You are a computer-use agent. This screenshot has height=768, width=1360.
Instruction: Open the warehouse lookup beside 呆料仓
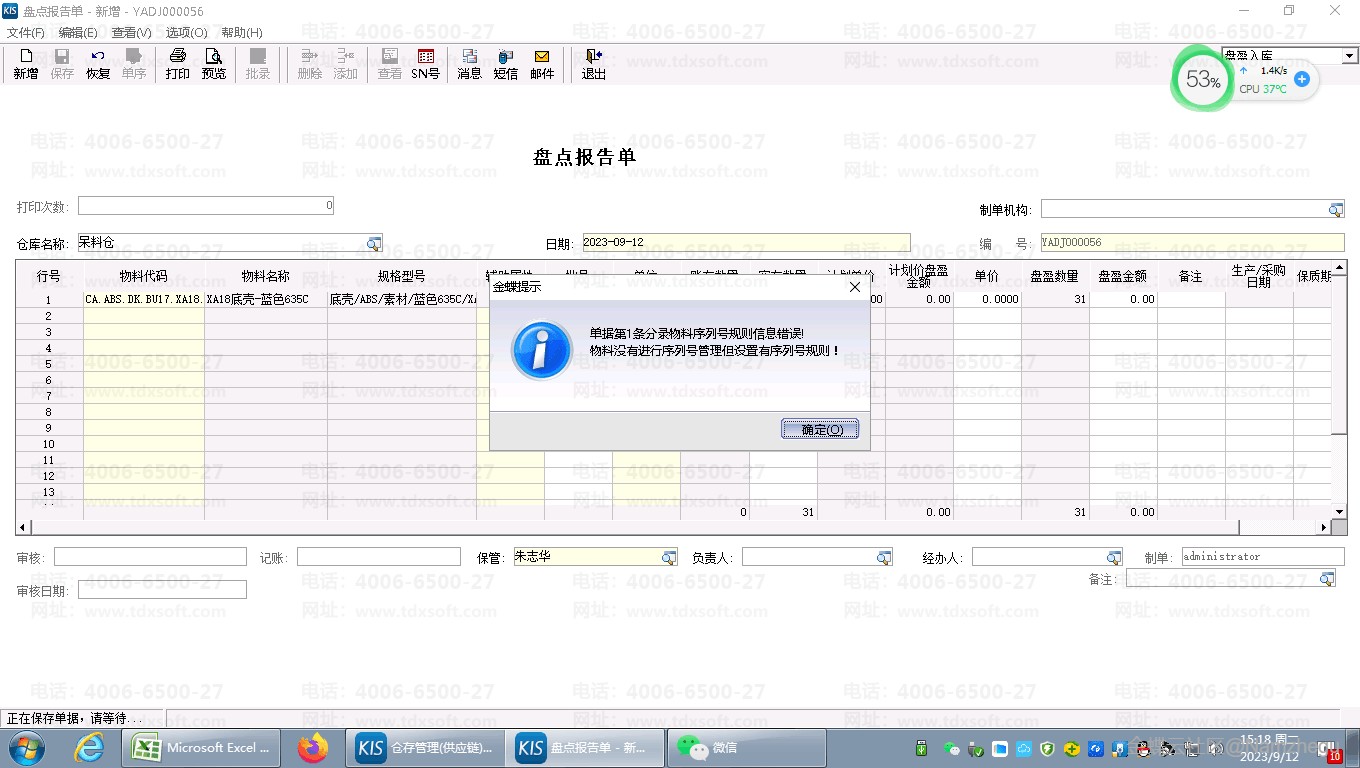(373, 243)
